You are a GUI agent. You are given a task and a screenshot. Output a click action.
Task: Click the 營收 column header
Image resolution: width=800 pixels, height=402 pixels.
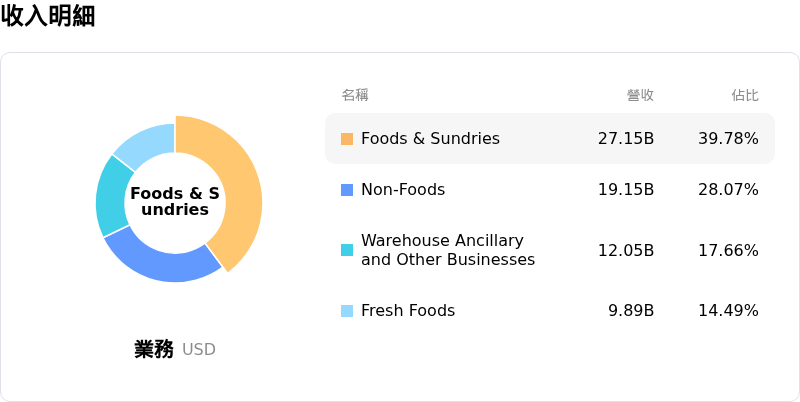coord(640,96)
